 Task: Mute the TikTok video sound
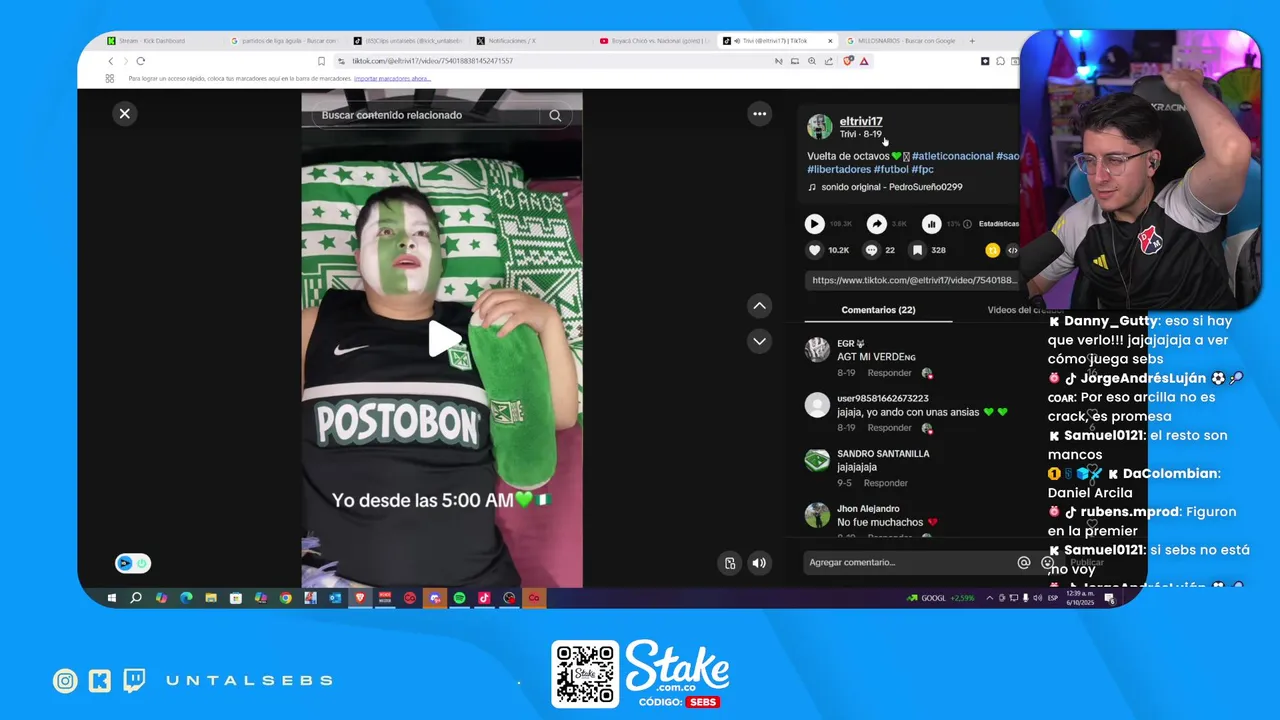click(759, 563)
